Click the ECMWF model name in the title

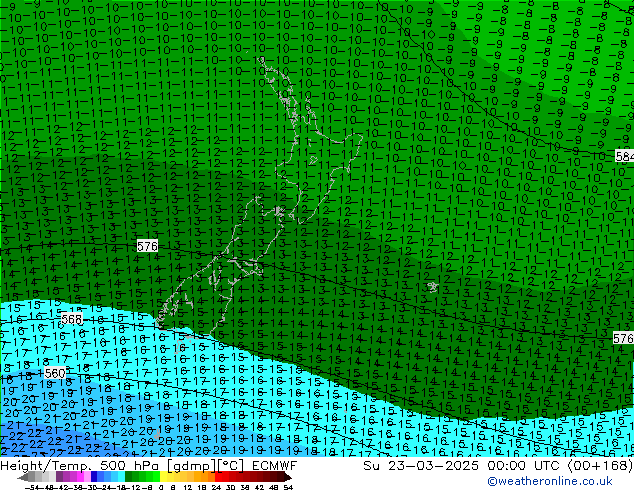(x=275, y=466)
